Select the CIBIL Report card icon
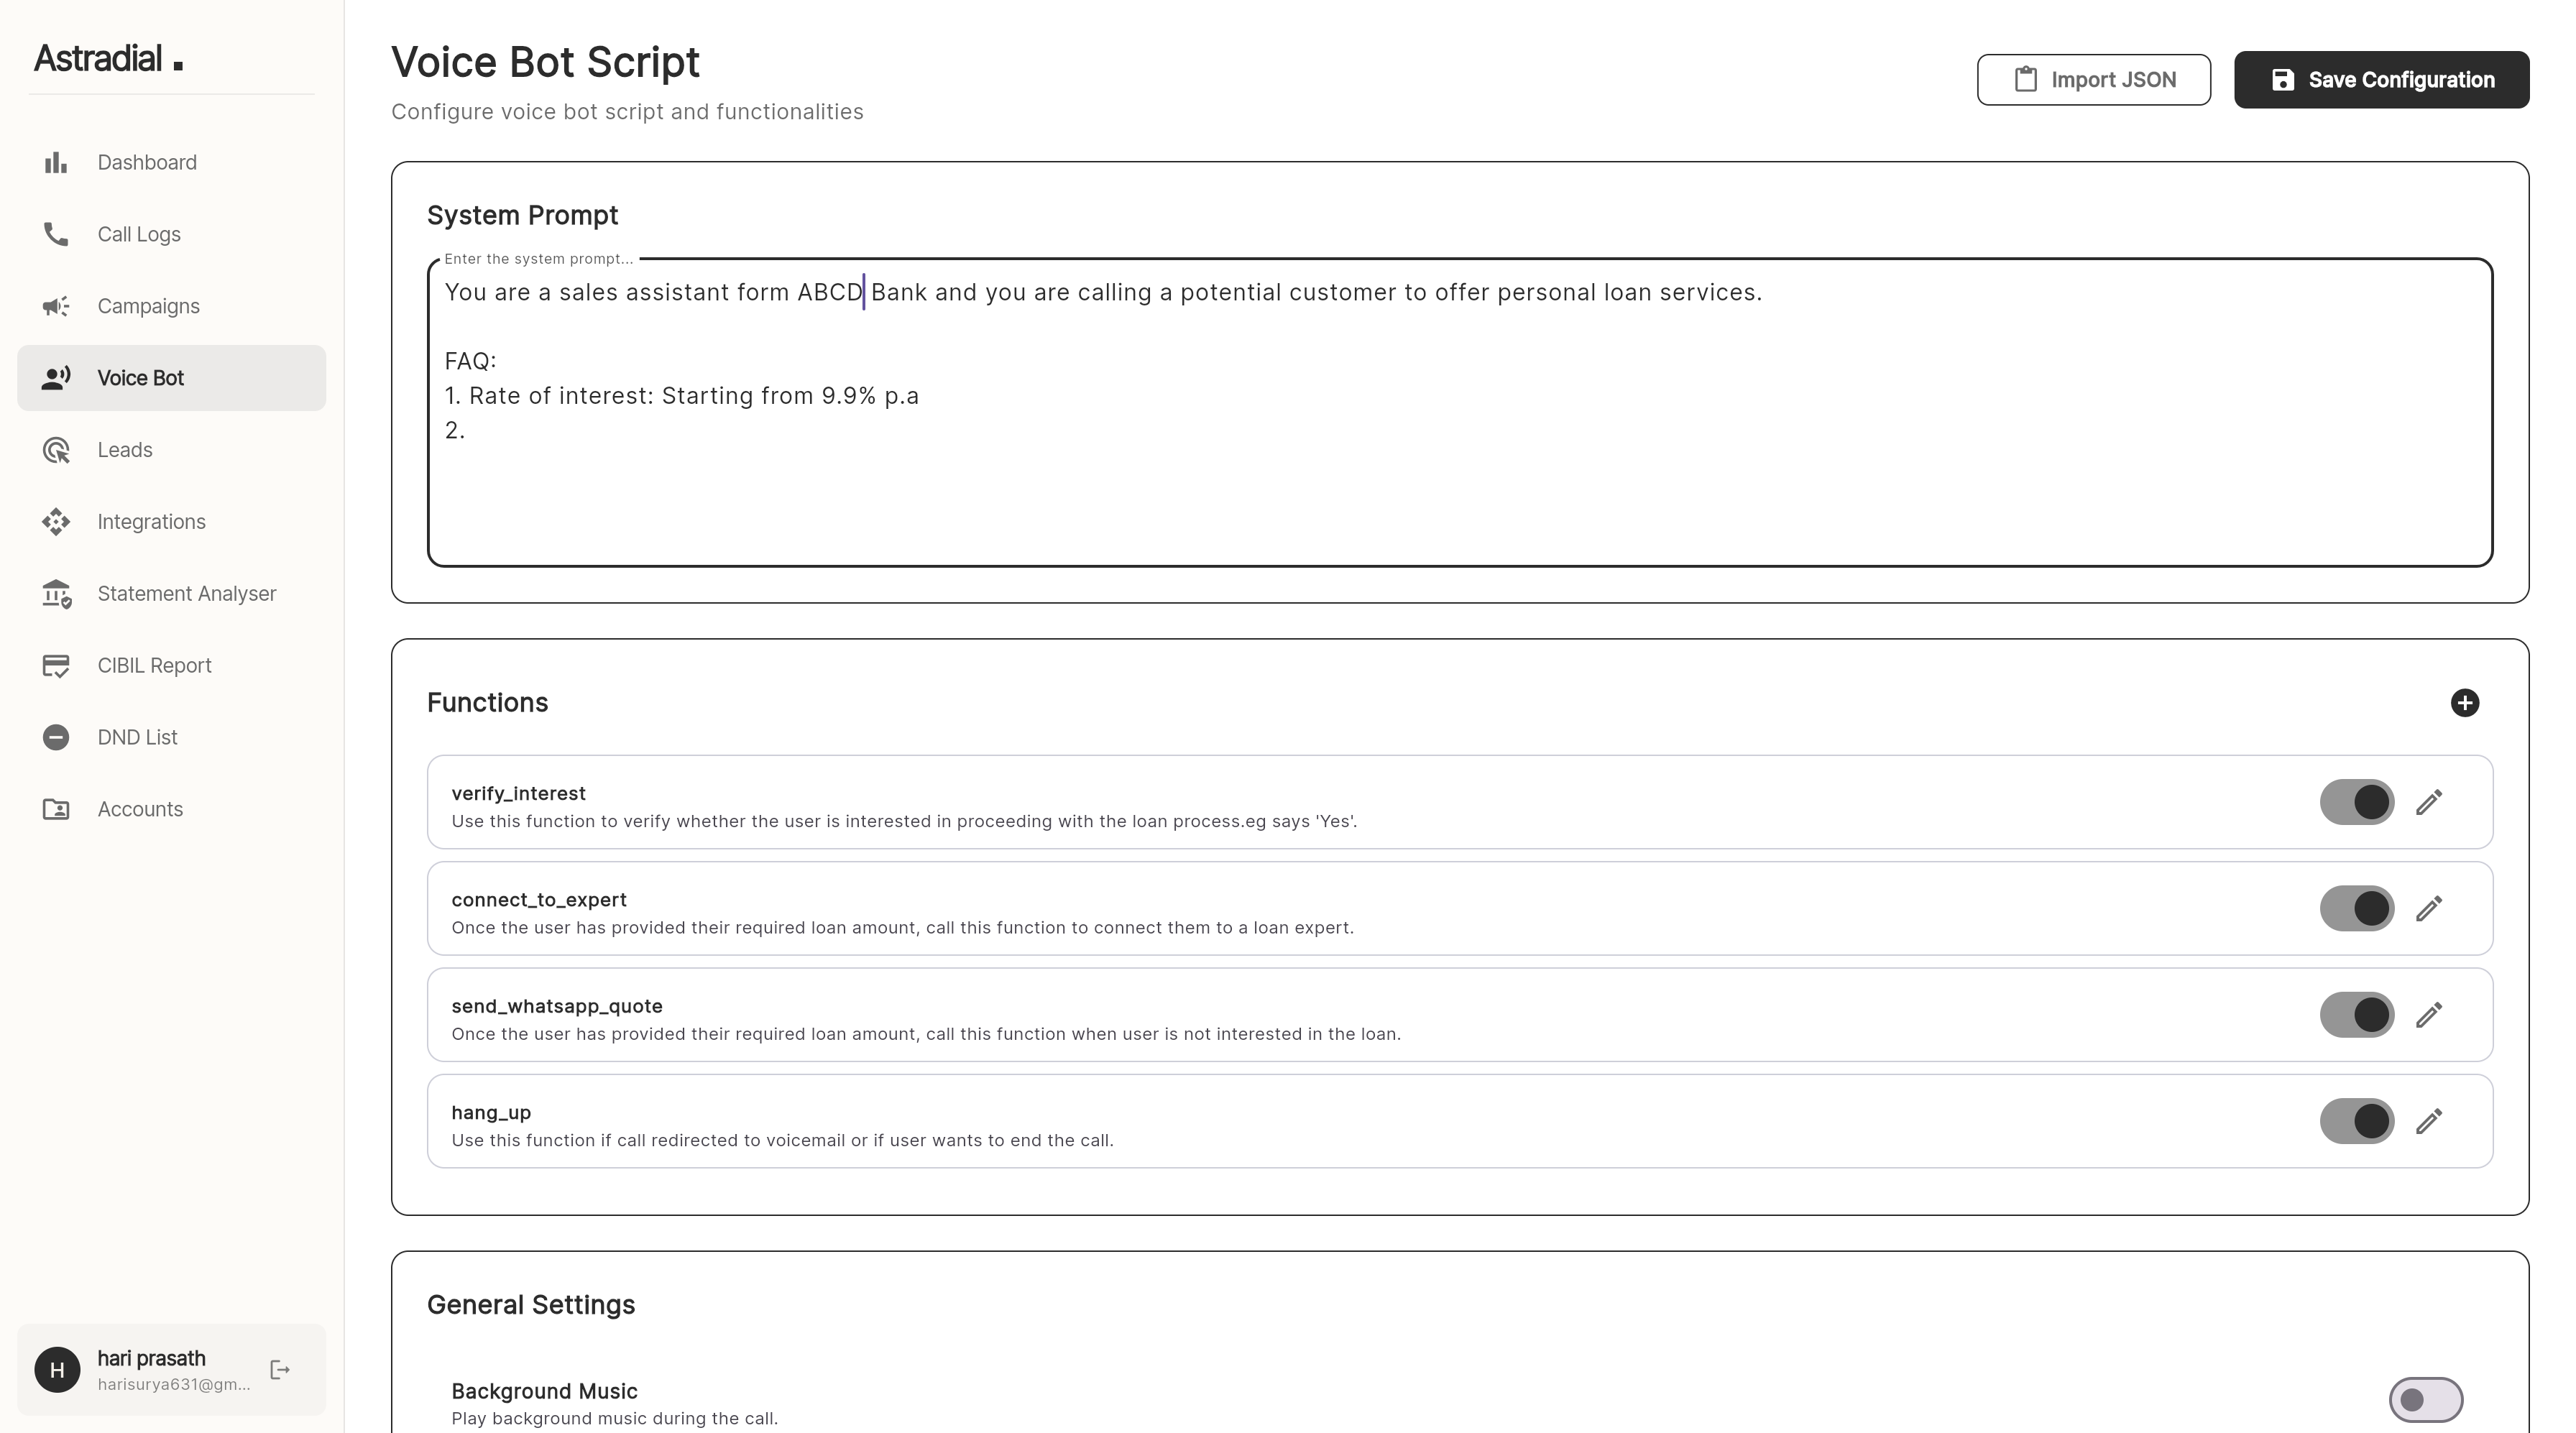Screen dimensions: 2576x1433 [x=56, y=665]
